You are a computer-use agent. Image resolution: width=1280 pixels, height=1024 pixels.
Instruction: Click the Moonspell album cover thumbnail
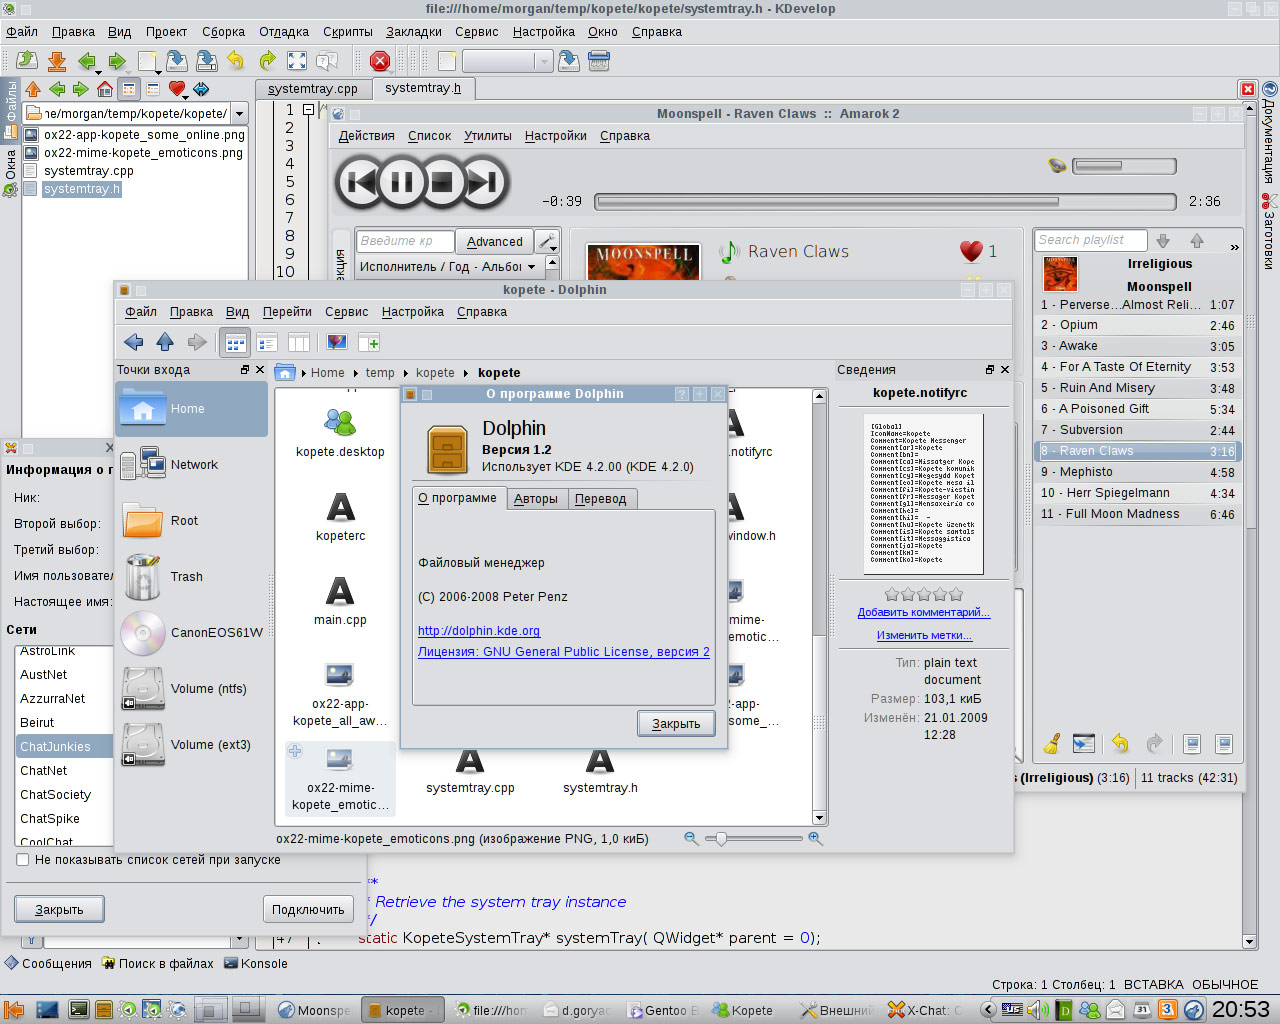click(x=1059, y=274)
